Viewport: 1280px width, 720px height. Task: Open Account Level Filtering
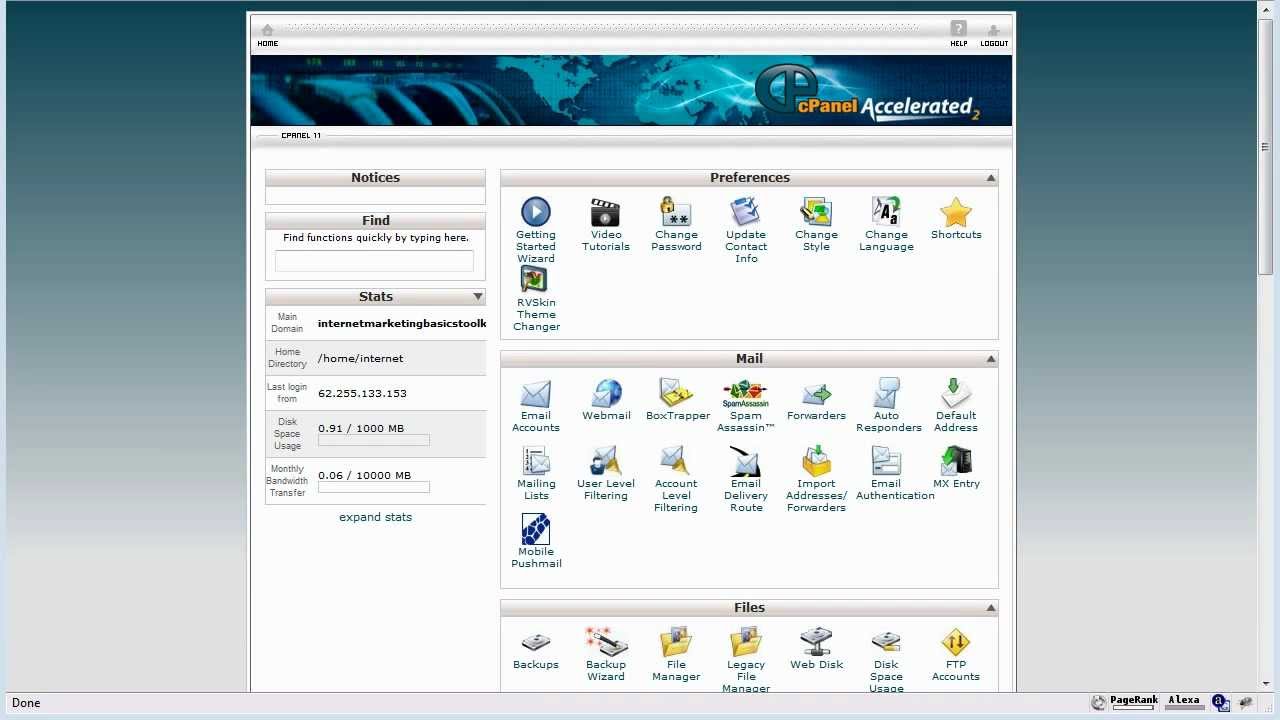(x=676, y=479)
